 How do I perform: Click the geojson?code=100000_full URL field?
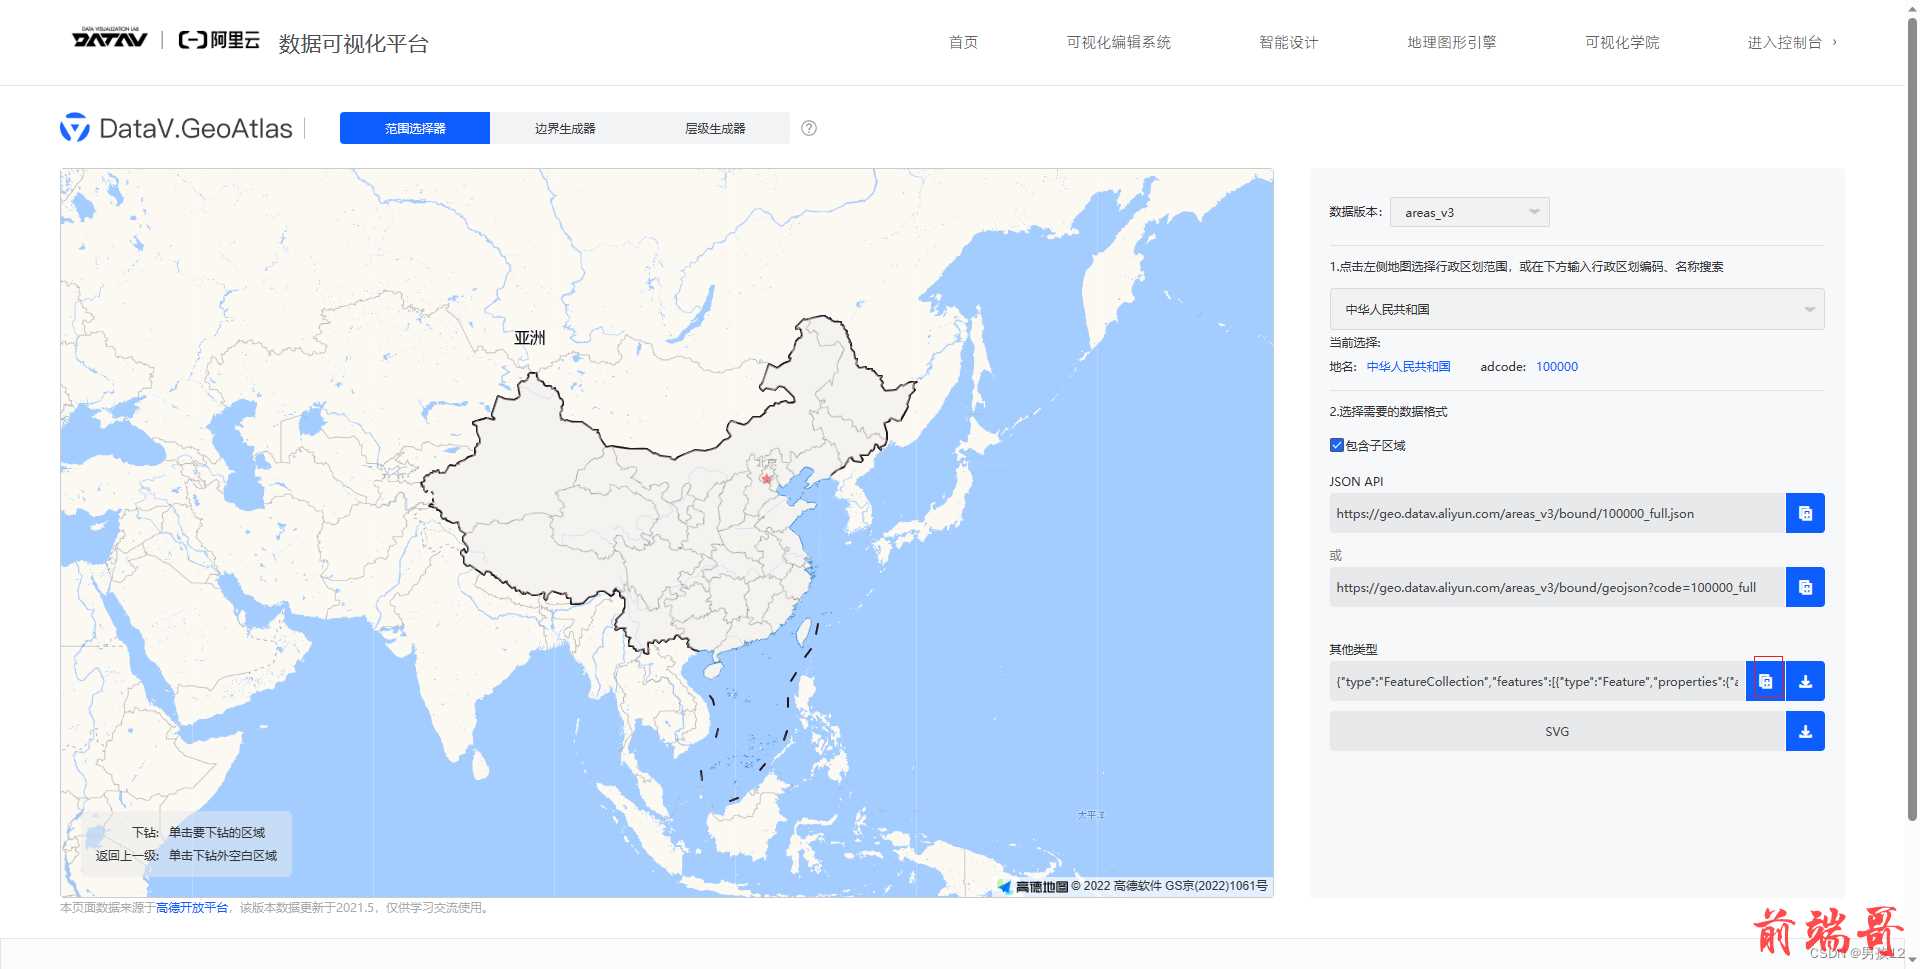1558,587
